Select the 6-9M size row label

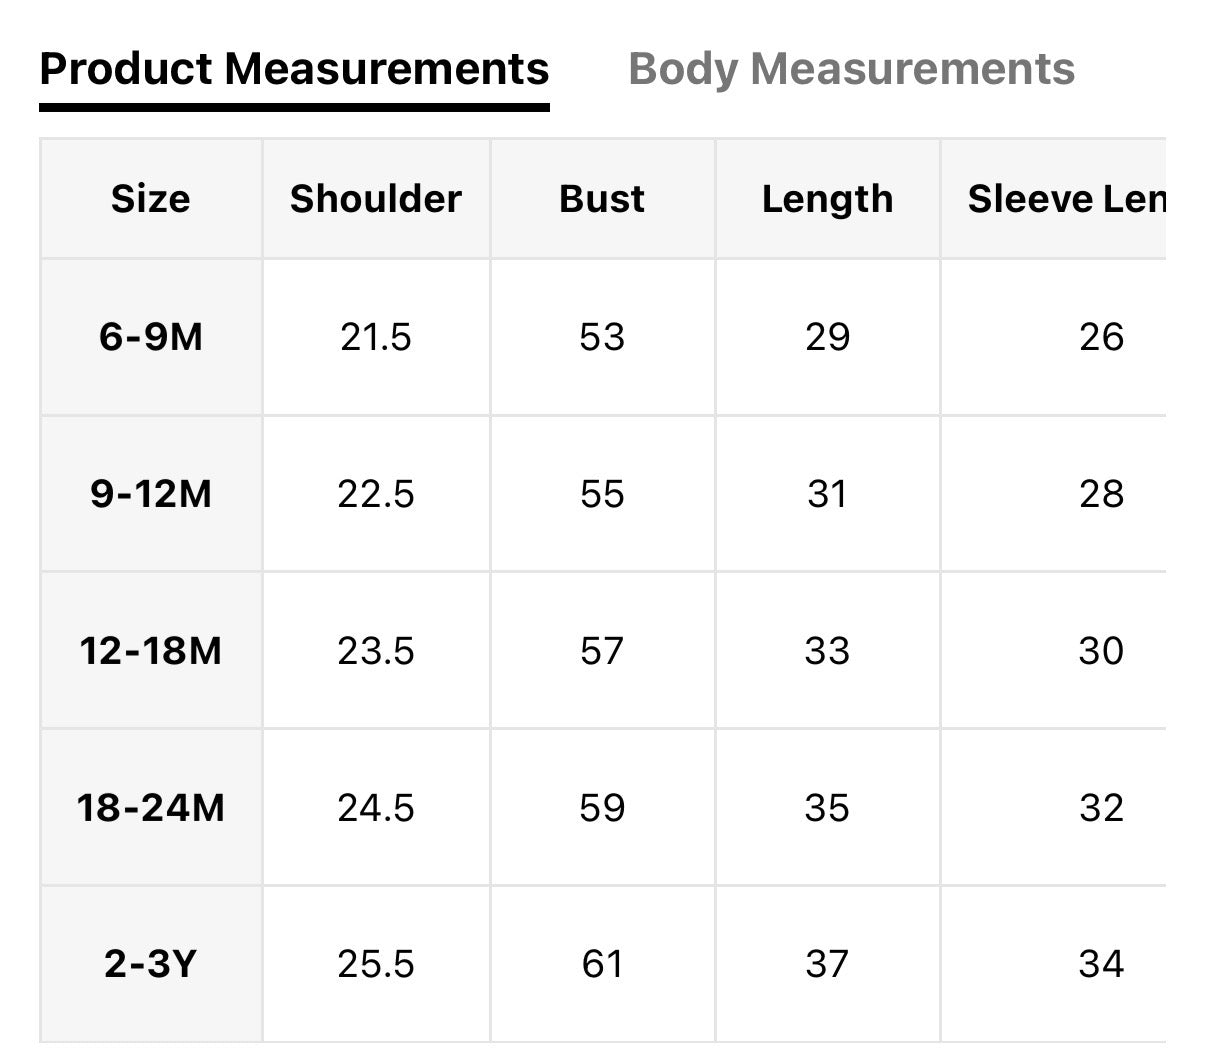pyautogui.click(x=151, y=337)
